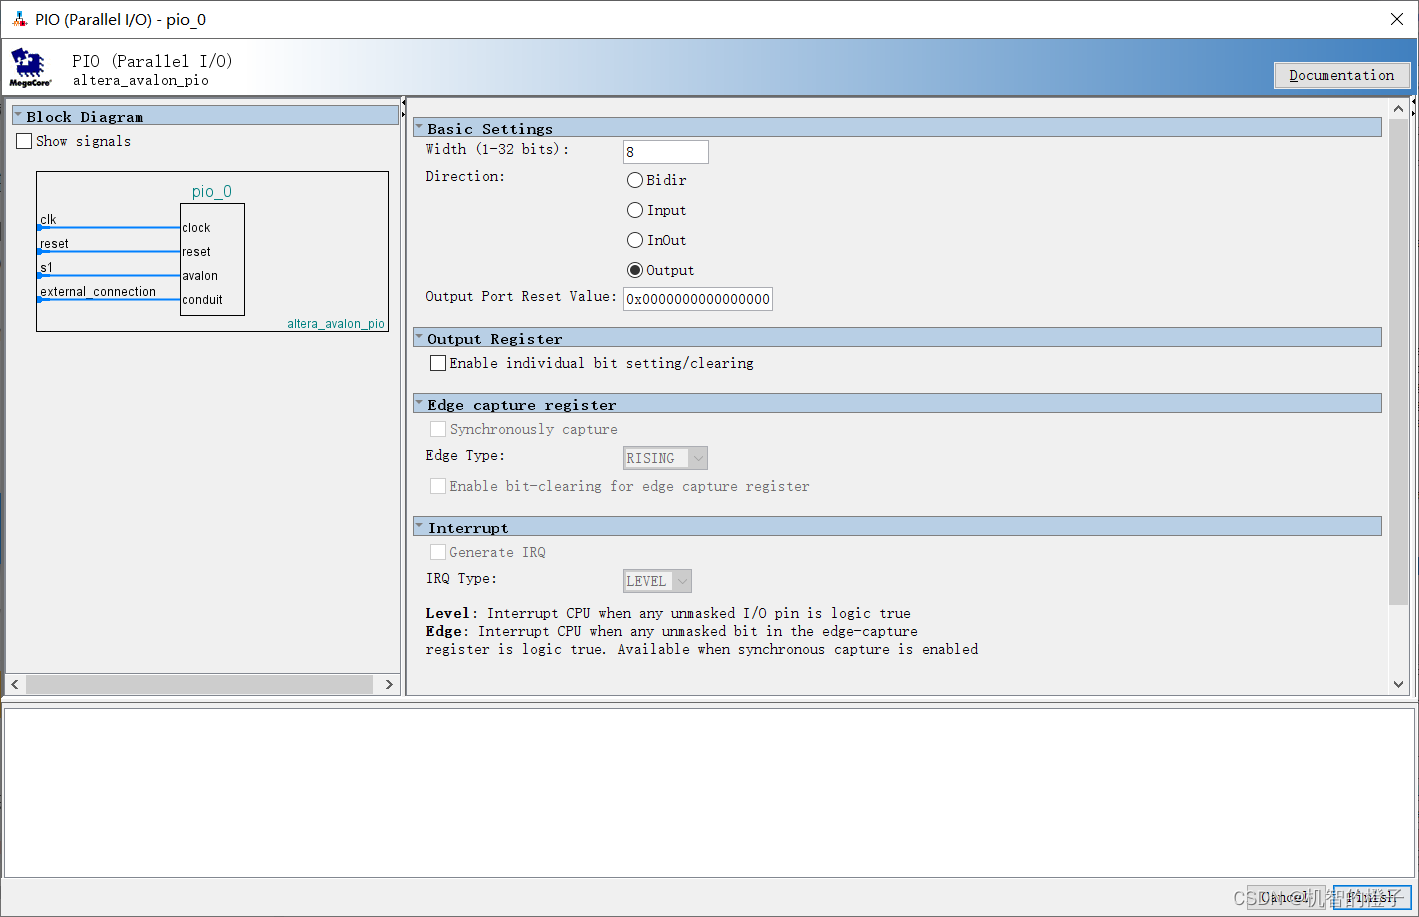Select the Output direction radio button
Viewport: 1419px width, 917px height.
click(635, 270)
